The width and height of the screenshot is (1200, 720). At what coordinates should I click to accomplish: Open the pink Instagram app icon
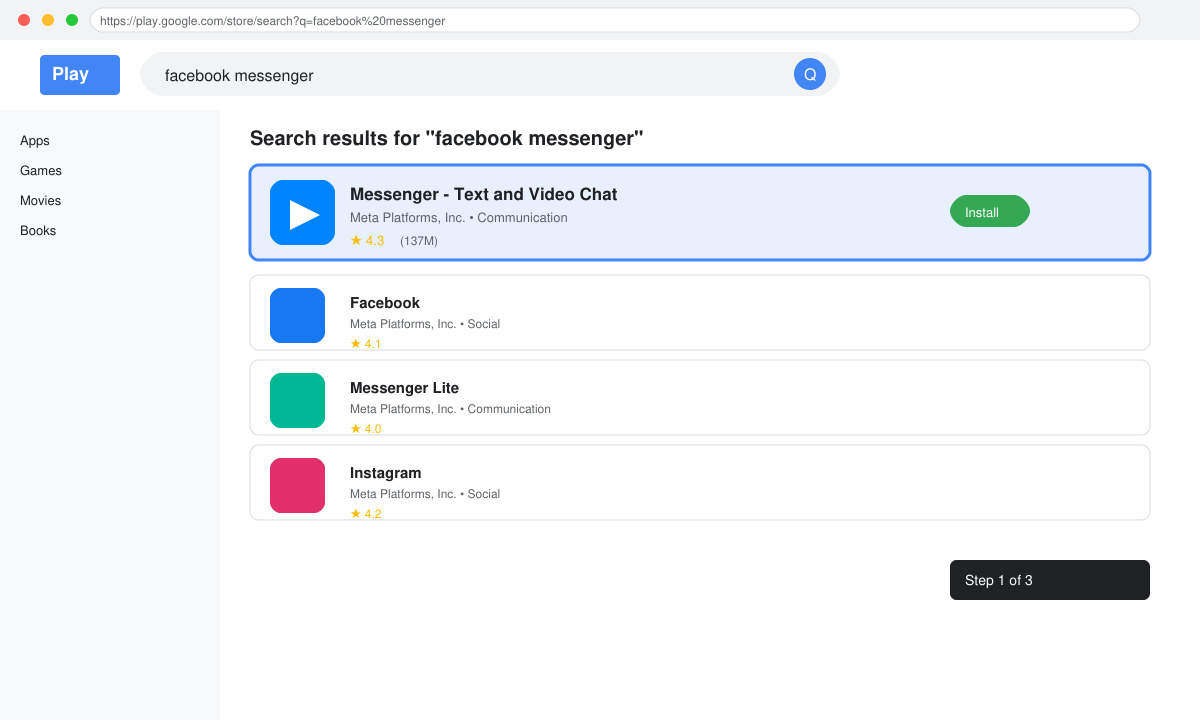[x=297, y=485]
